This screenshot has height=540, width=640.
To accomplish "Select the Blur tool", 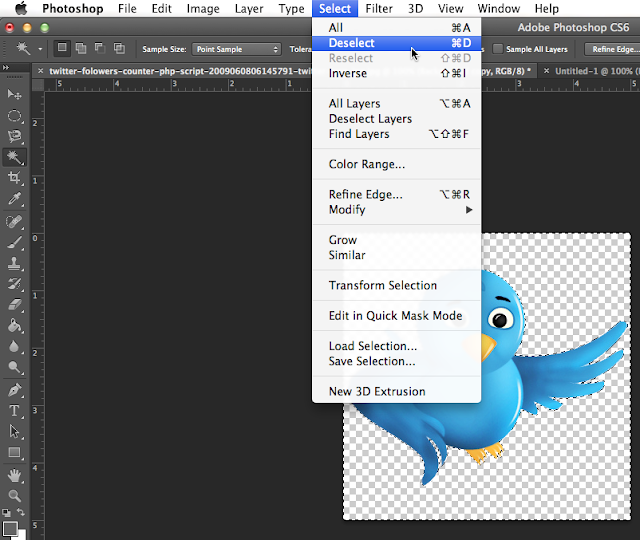I will [x=14, y=347].
